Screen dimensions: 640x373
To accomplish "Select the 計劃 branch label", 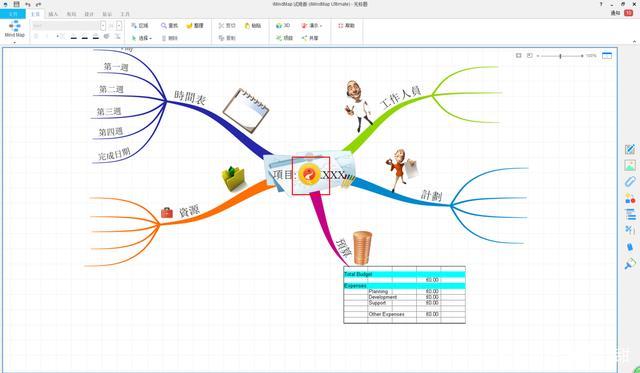I will click(431, 195).
